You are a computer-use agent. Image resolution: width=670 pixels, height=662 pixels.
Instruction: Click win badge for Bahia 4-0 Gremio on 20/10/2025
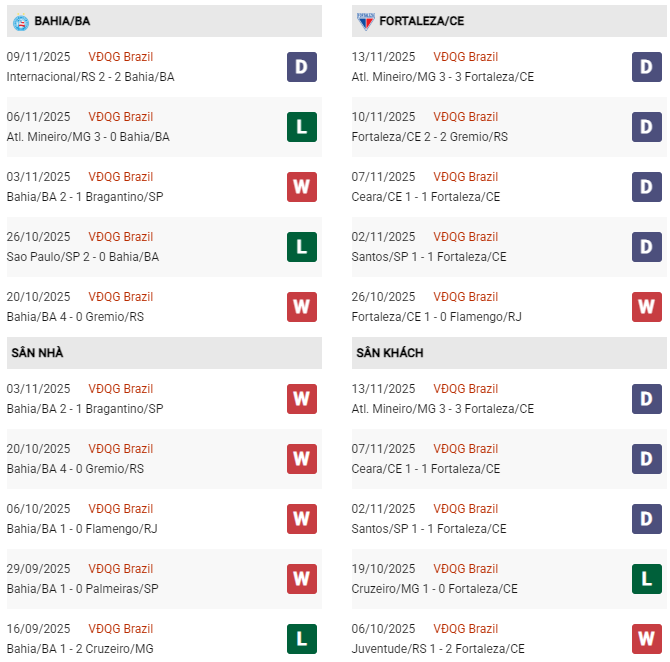click(x=301, y=307)
